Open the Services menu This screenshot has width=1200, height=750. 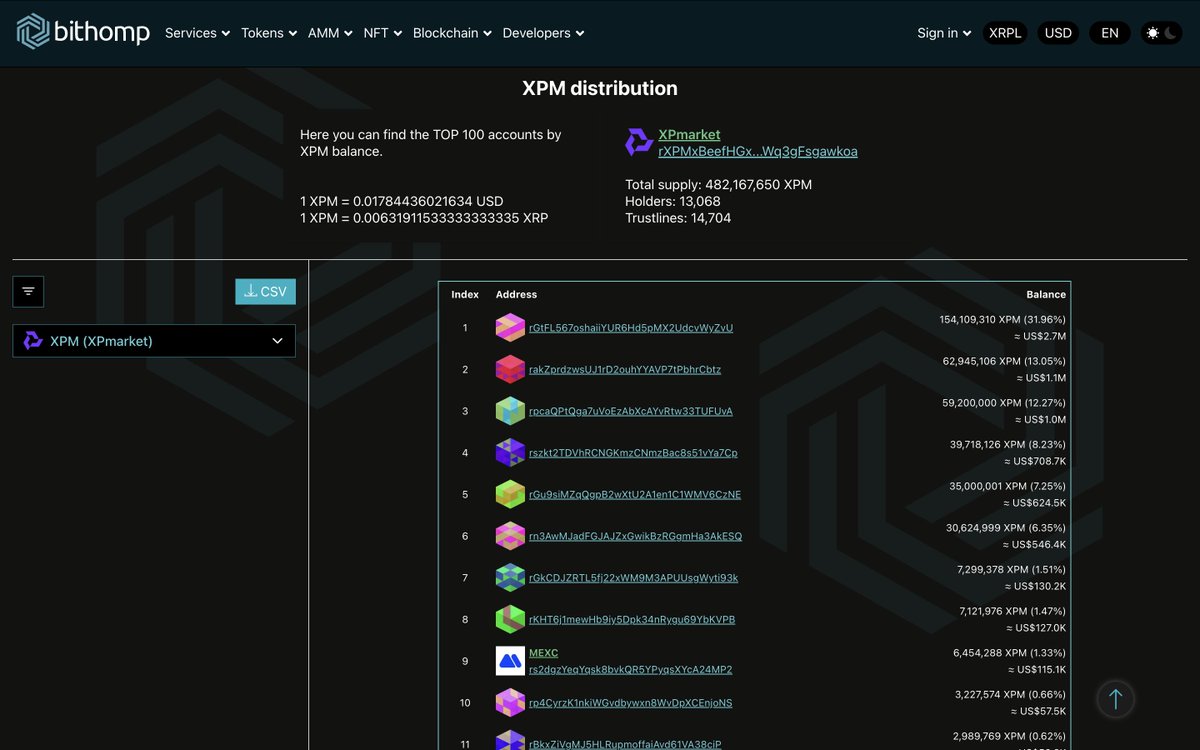click(x=197, y=33)
